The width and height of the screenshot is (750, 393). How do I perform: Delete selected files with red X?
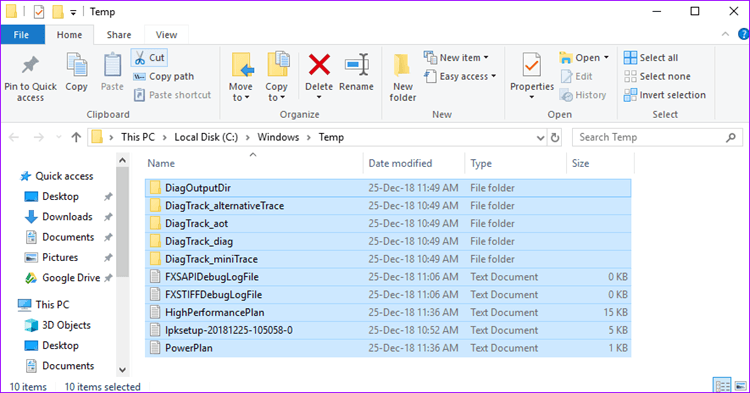pyautogui.click(x=319, y=65)
